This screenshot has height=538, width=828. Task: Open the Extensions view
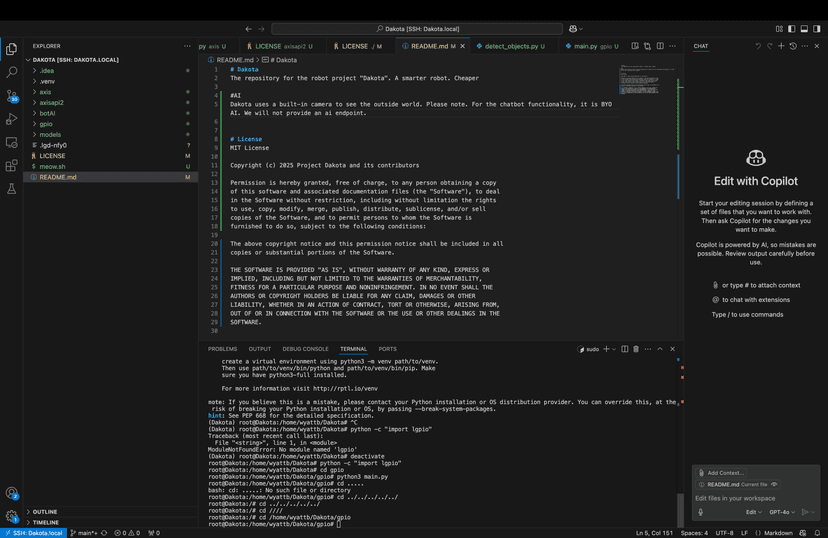point(12,165)
